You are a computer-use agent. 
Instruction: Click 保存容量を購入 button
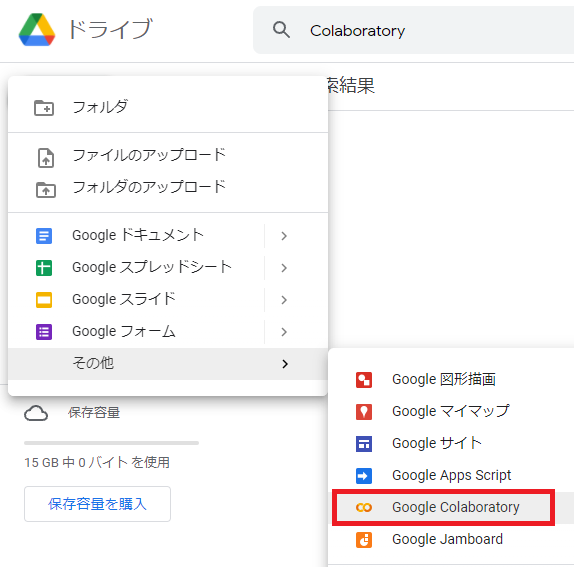point(97,504)
